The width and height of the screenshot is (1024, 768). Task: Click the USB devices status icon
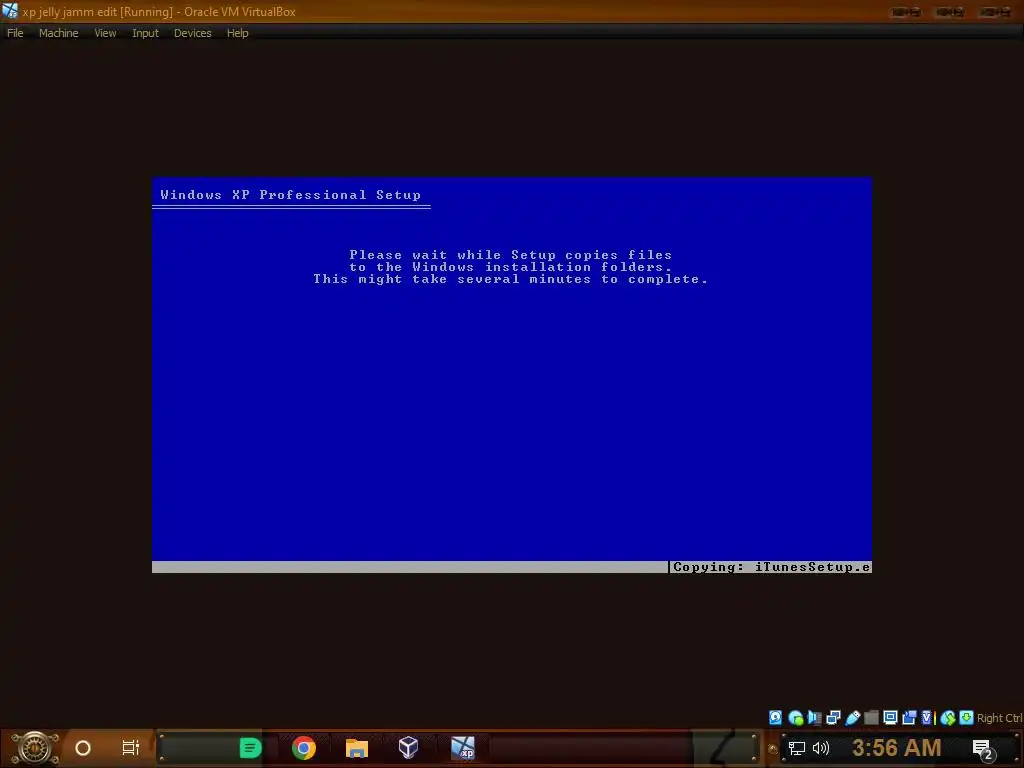click(852, 718)
